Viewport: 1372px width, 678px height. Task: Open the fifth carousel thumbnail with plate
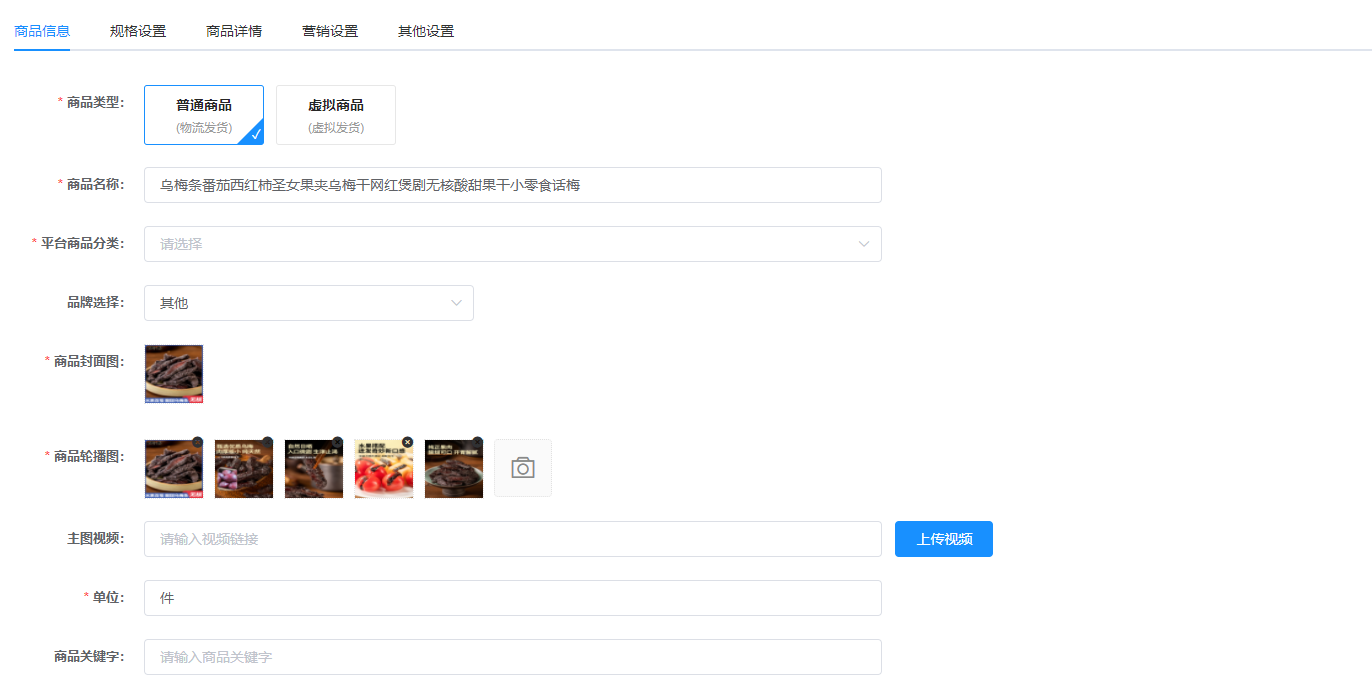[454, 468]
